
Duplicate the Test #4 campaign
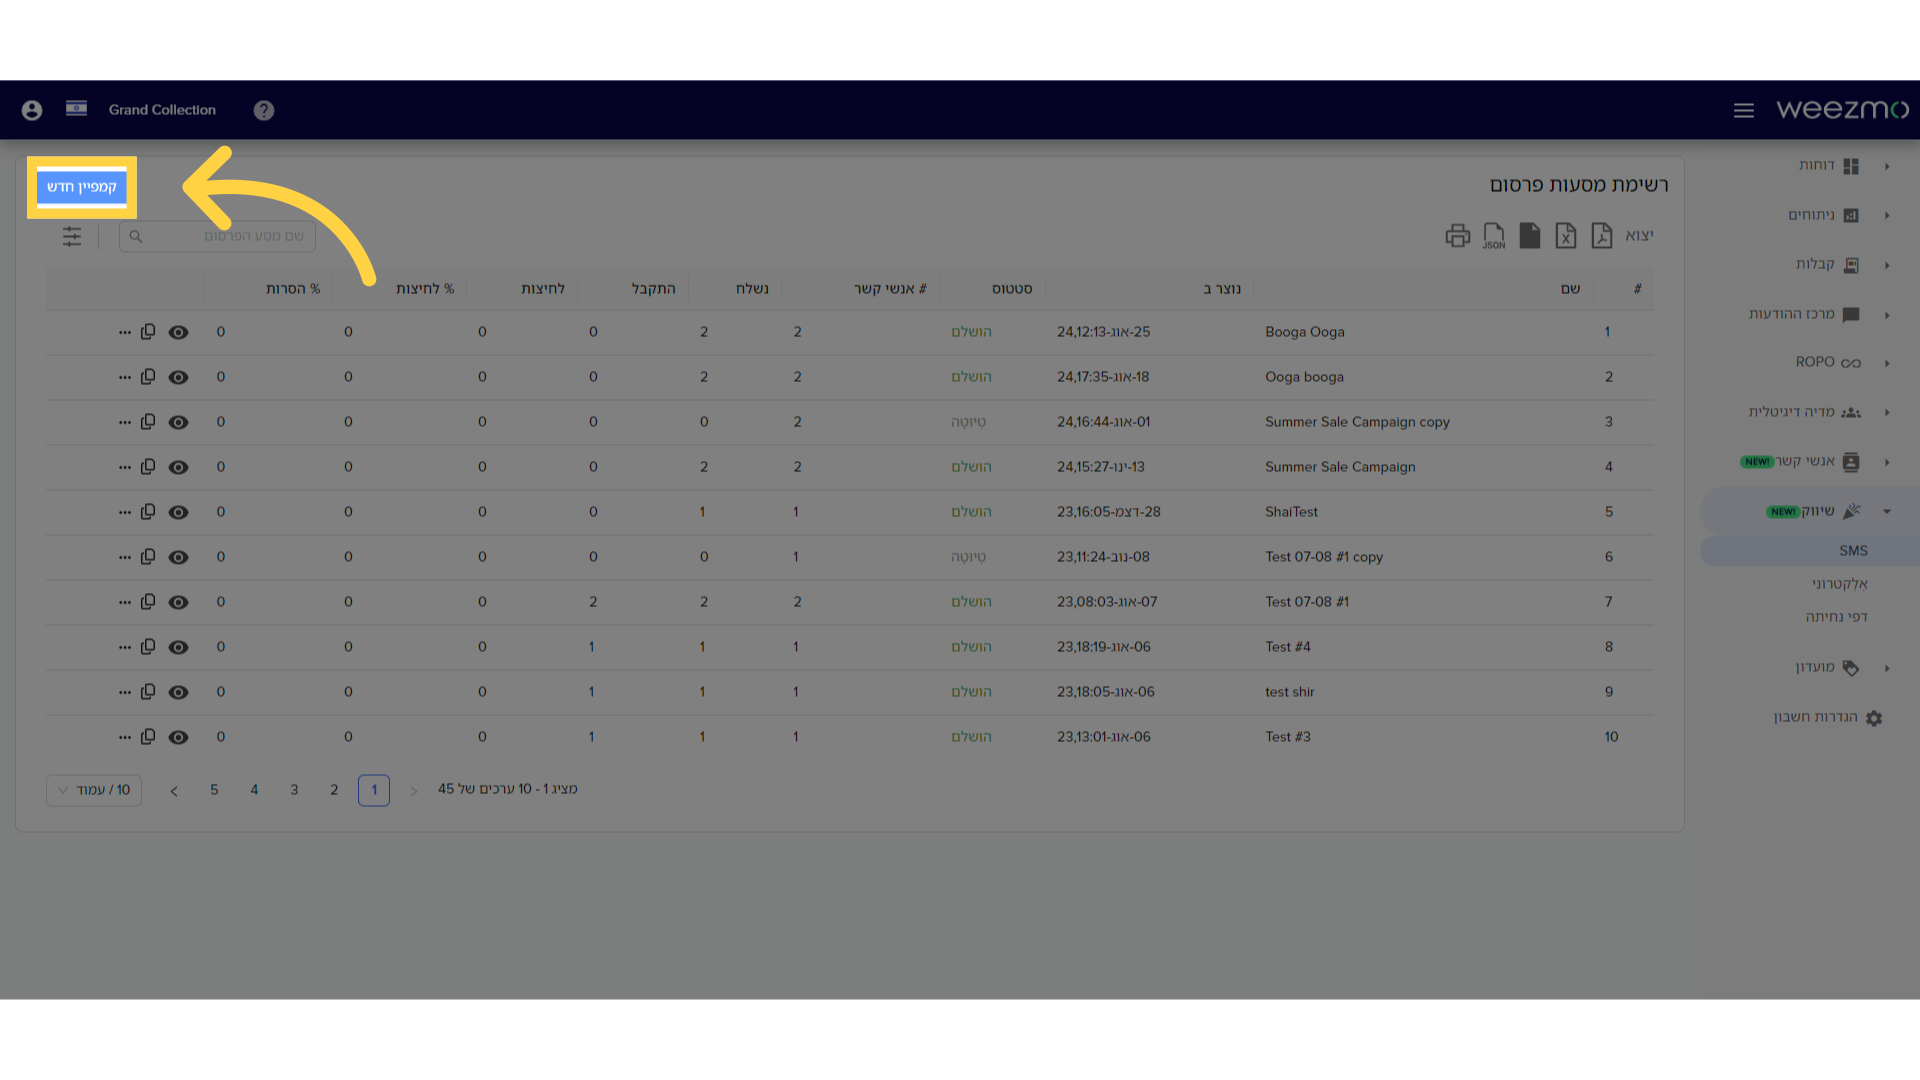(x=148, y=646)
